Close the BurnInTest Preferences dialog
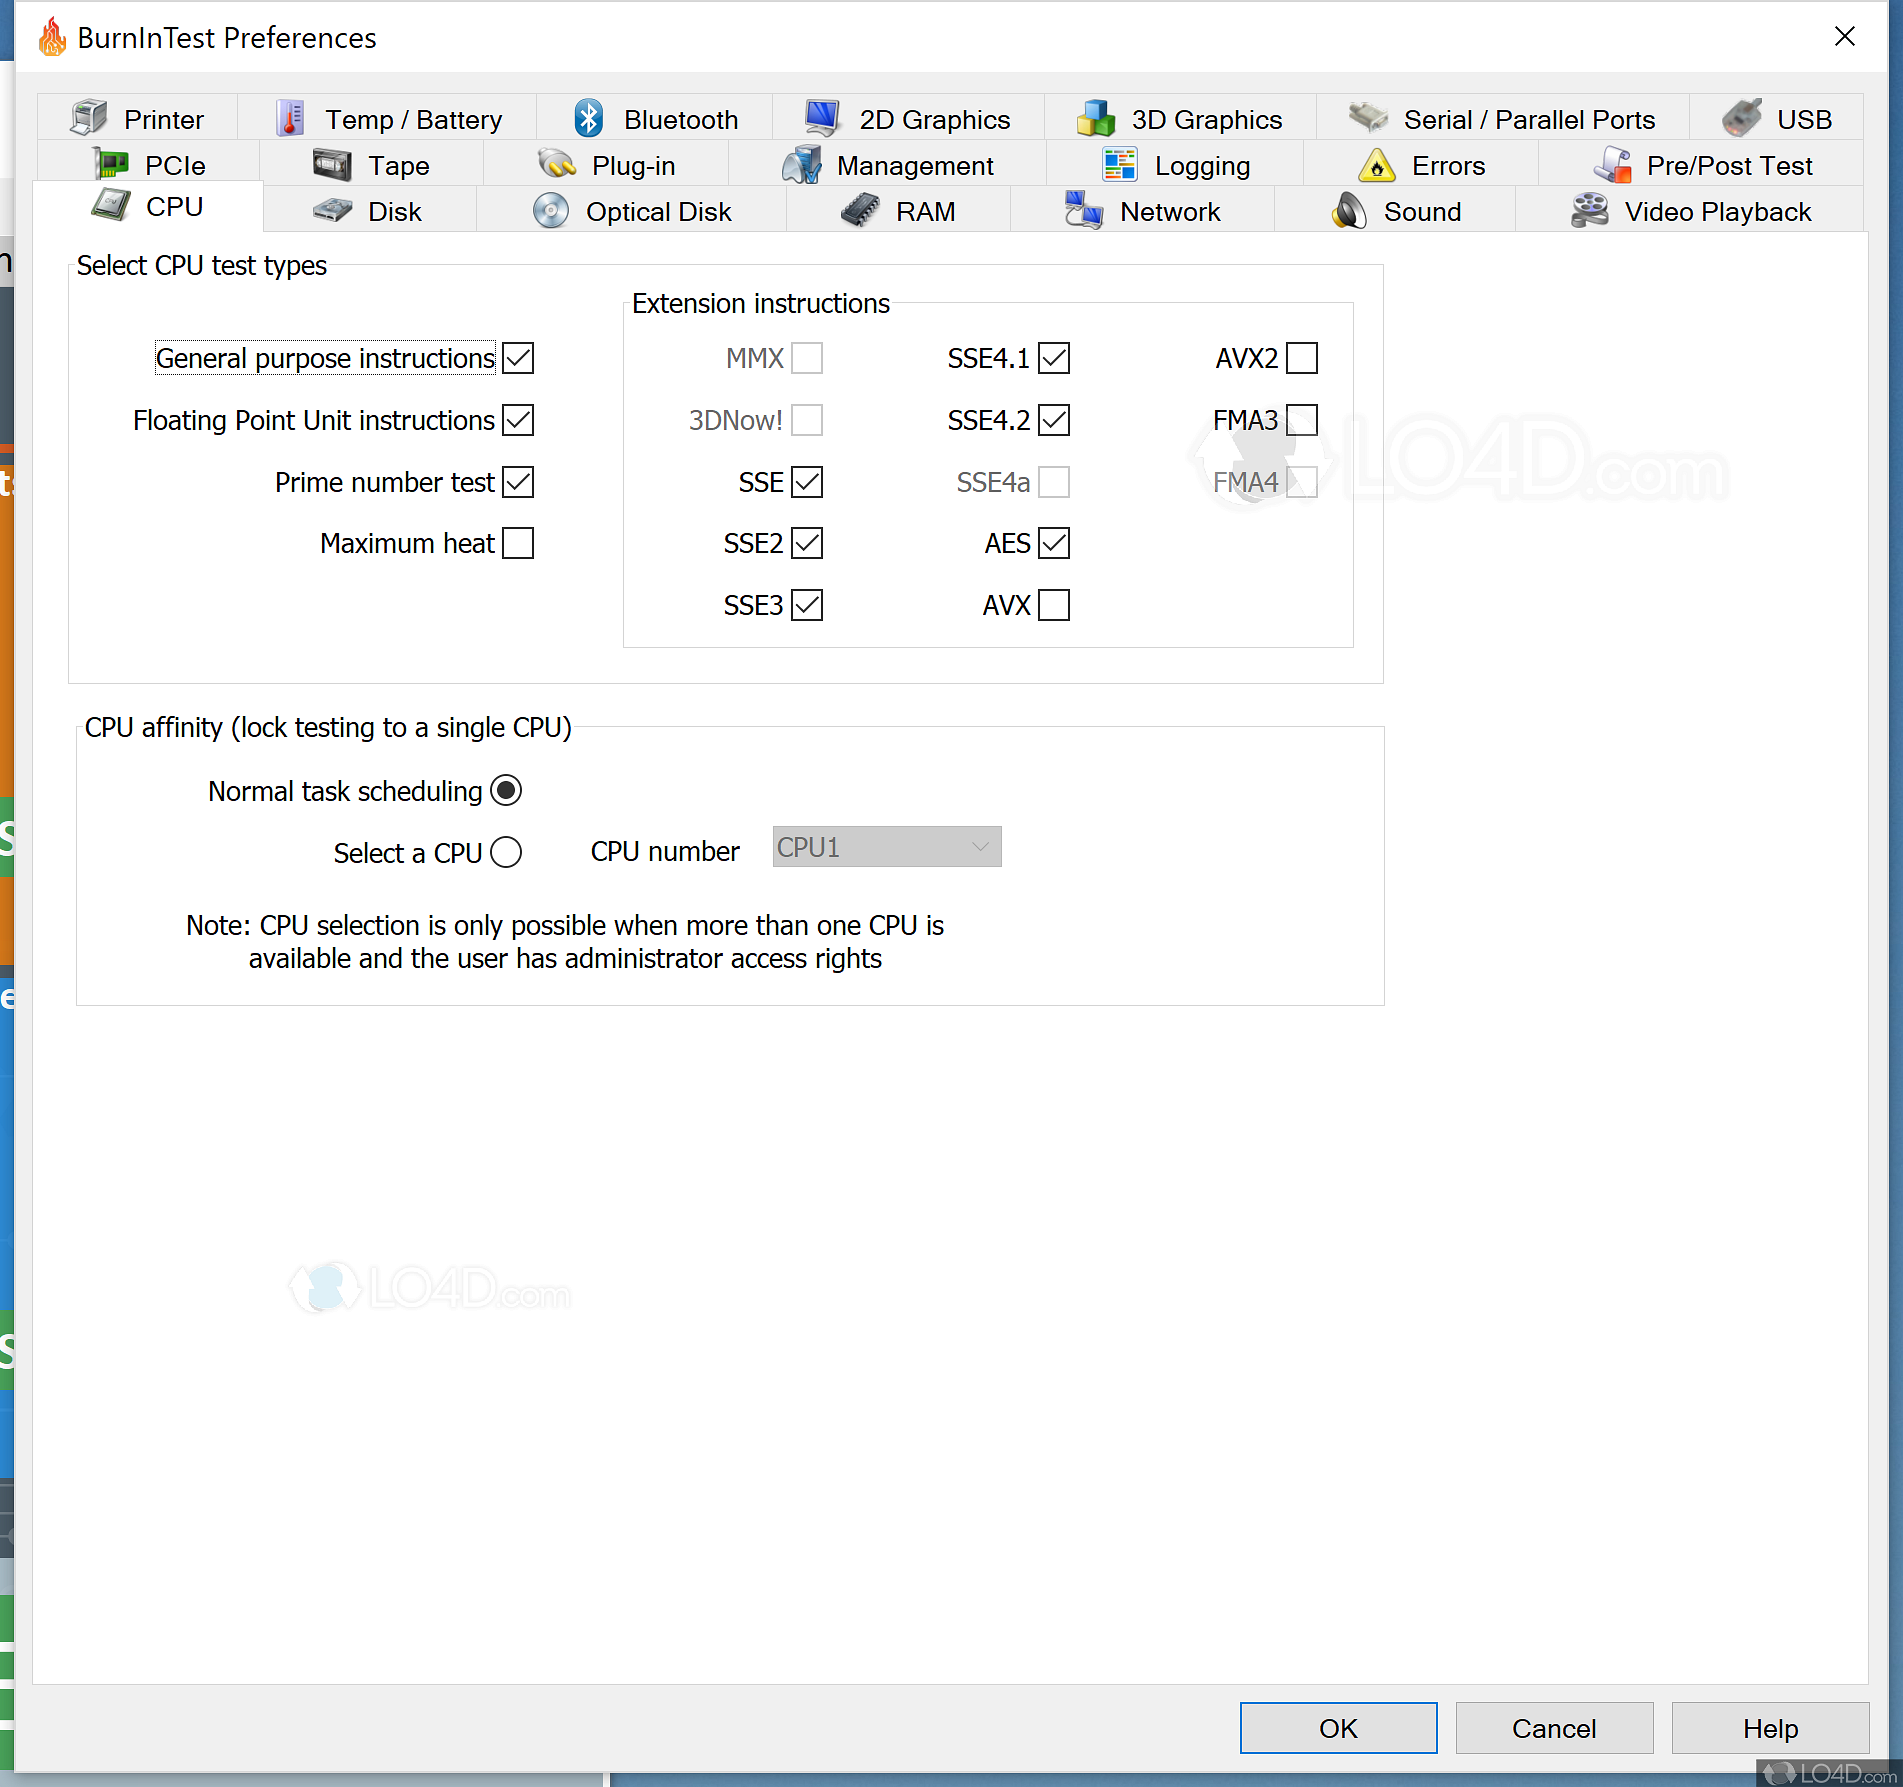 1844,36
